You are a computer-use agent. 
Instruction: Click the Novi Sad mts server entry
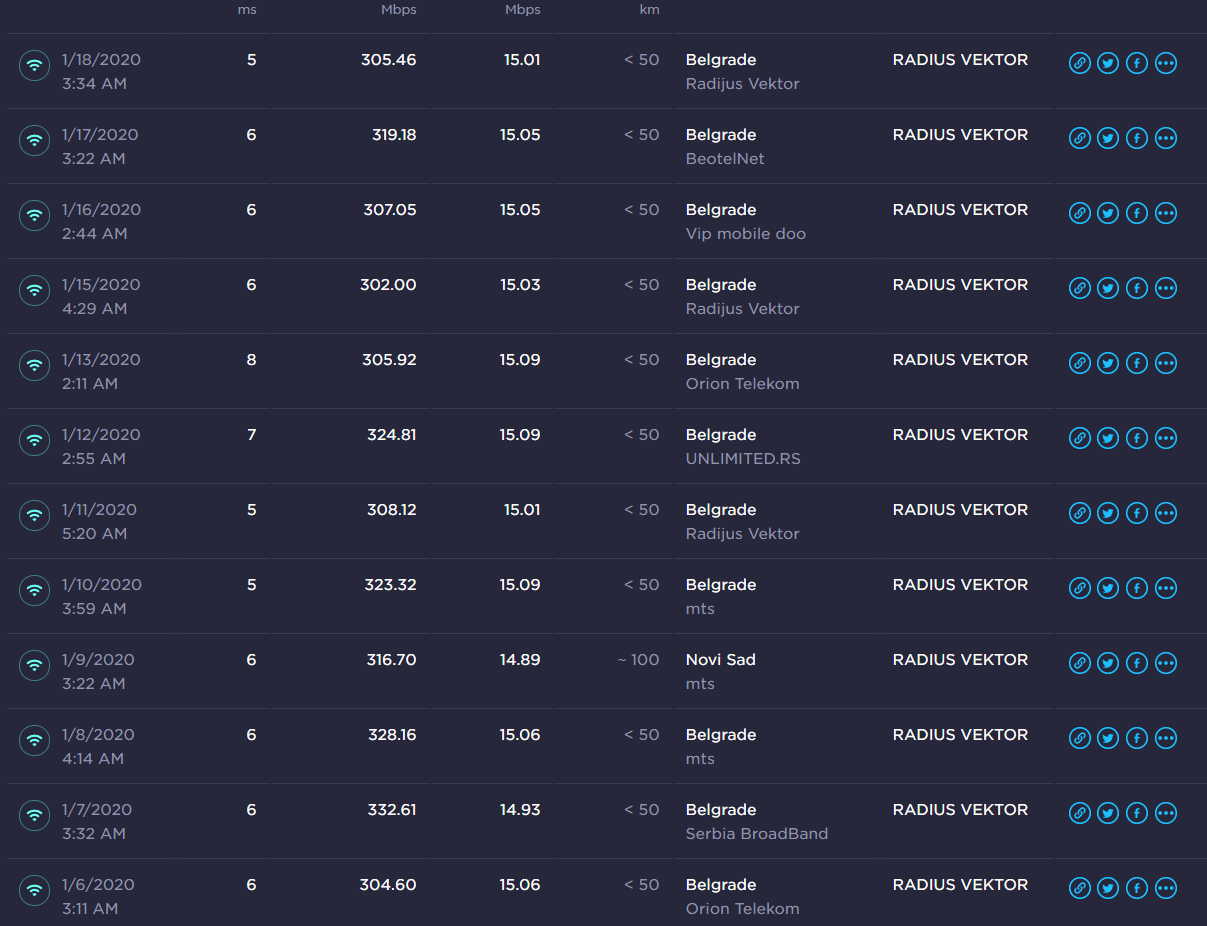(x=720, y=671)
